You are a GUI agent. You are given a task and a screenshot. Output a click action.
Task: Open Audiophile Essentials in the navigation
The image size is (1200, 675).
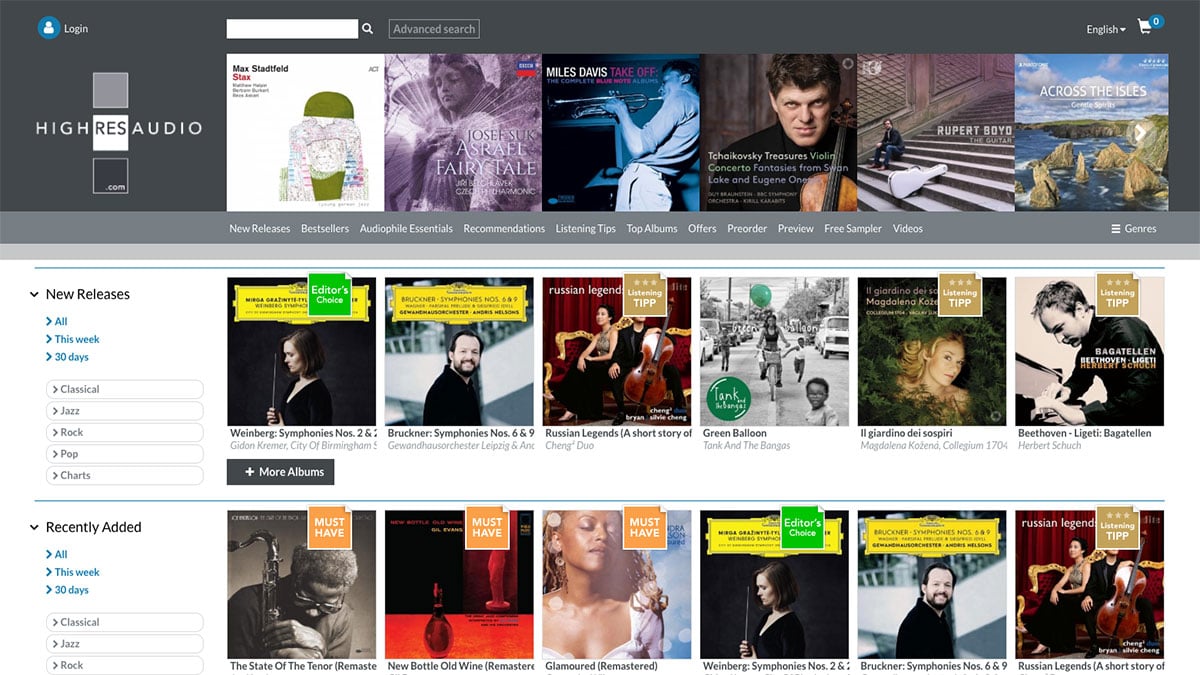click(406, 229)
